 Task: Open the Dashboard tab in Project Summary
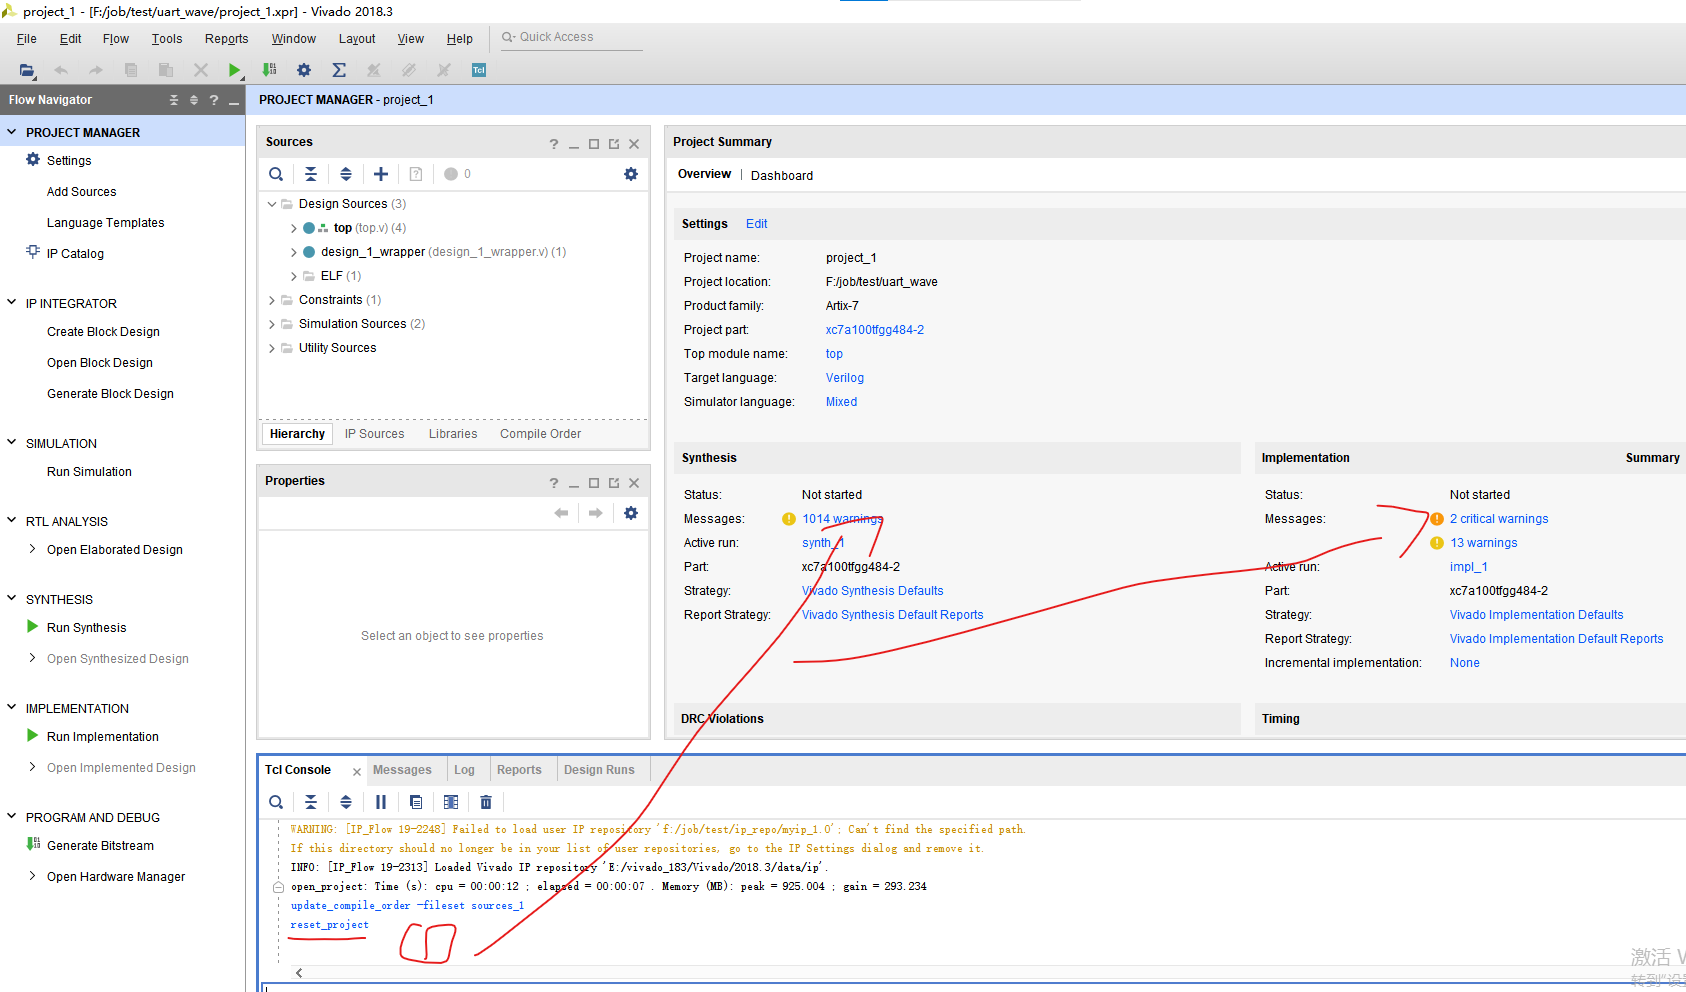pos(782,176)
